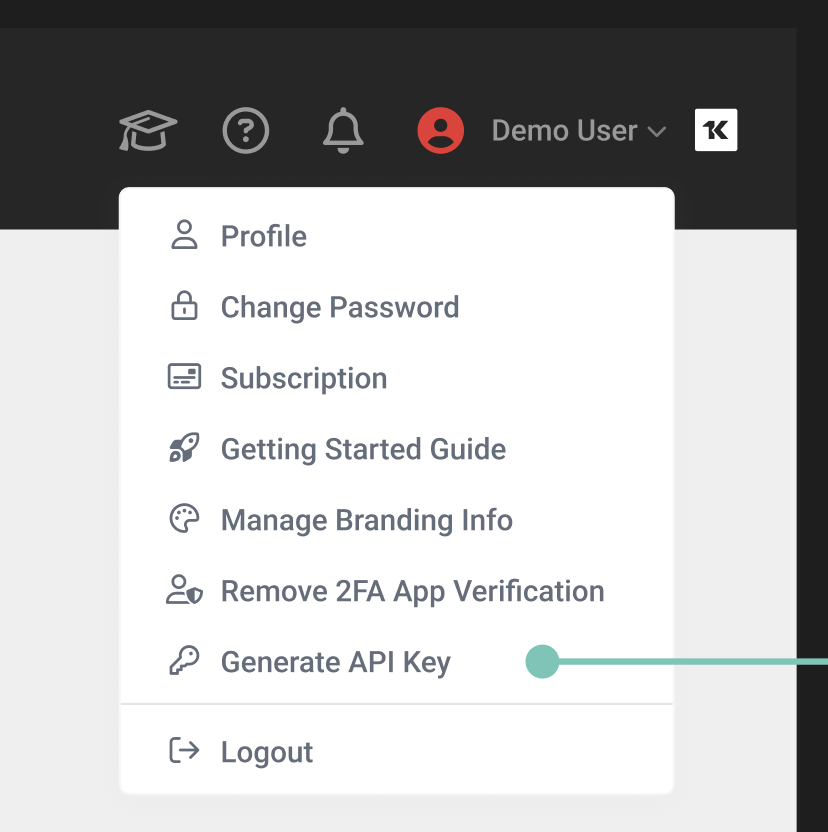Click the key icon for API key

184,661
